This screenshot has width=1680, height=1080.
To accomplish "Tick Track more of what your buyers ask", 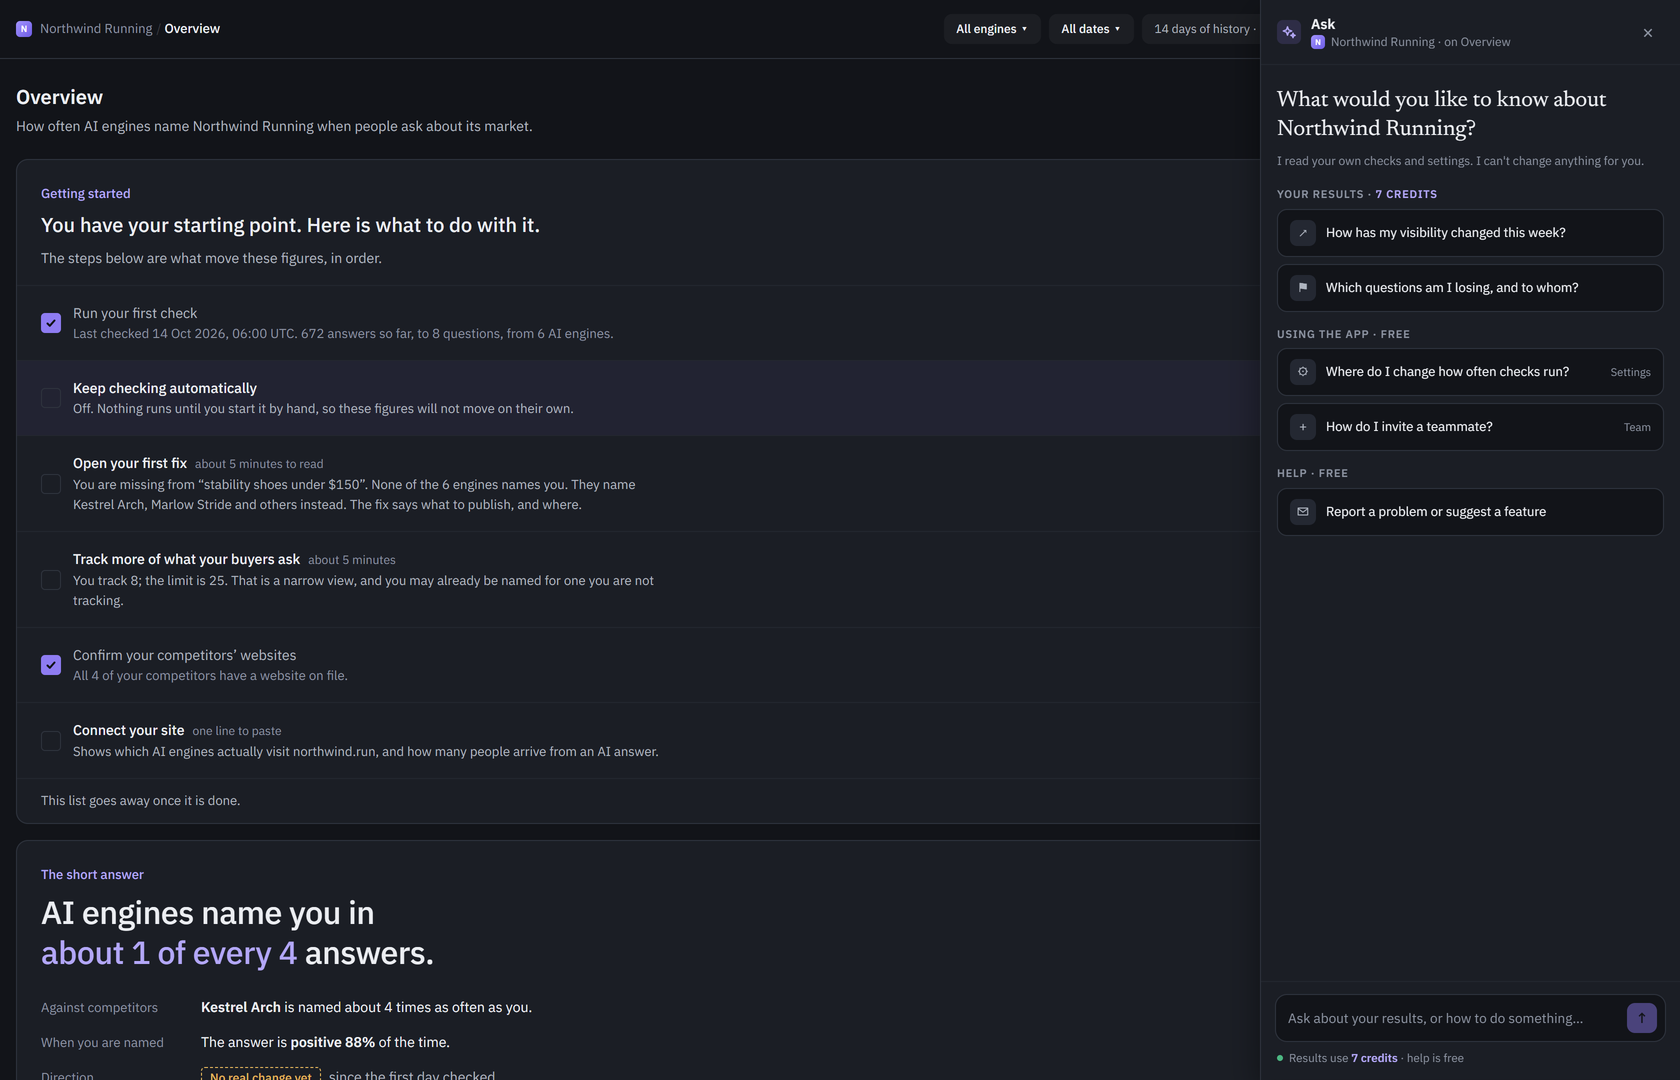I will pos(51,580).
